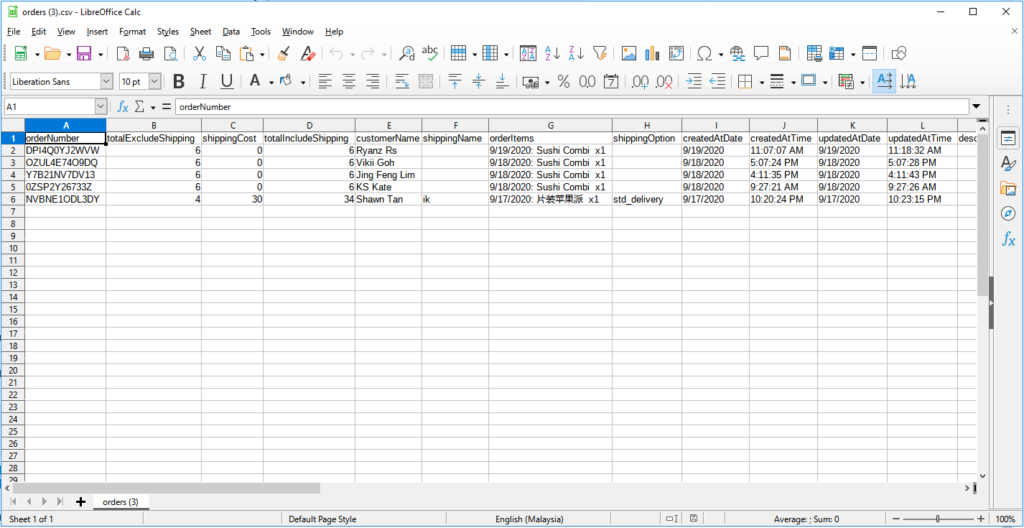
Task: Open the Navigator in the sidebar
Action: click(x=1008, y=214)
